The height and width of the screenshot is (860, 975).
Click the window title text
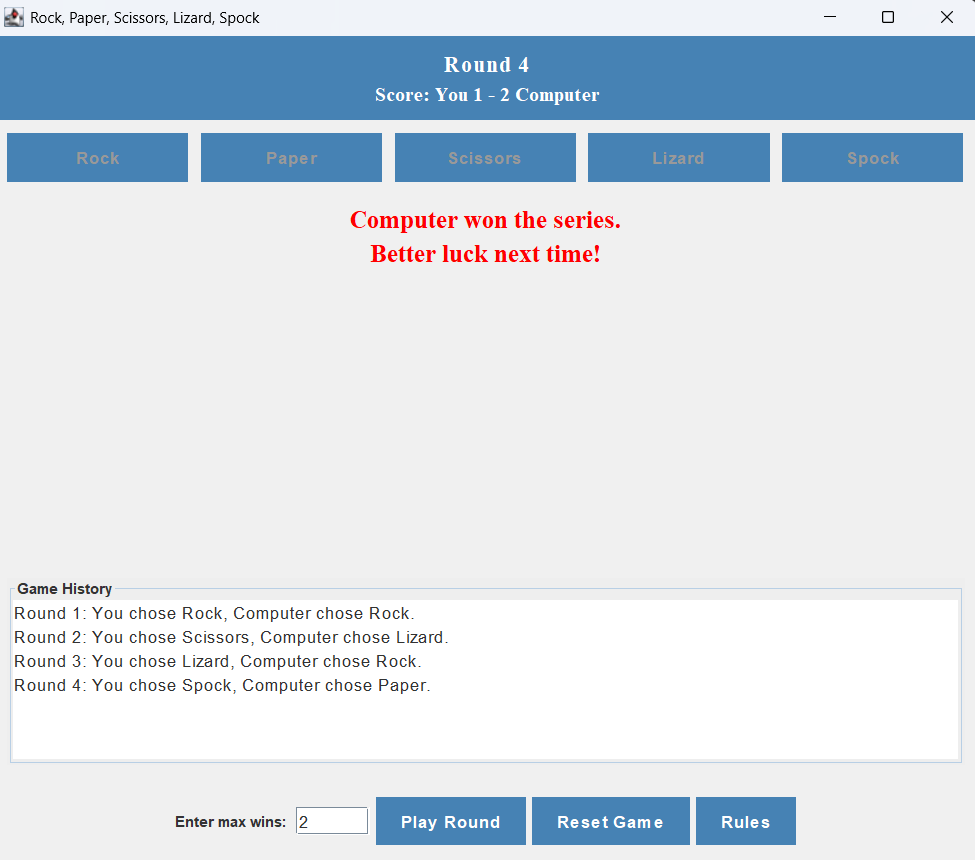click(144, 17)
